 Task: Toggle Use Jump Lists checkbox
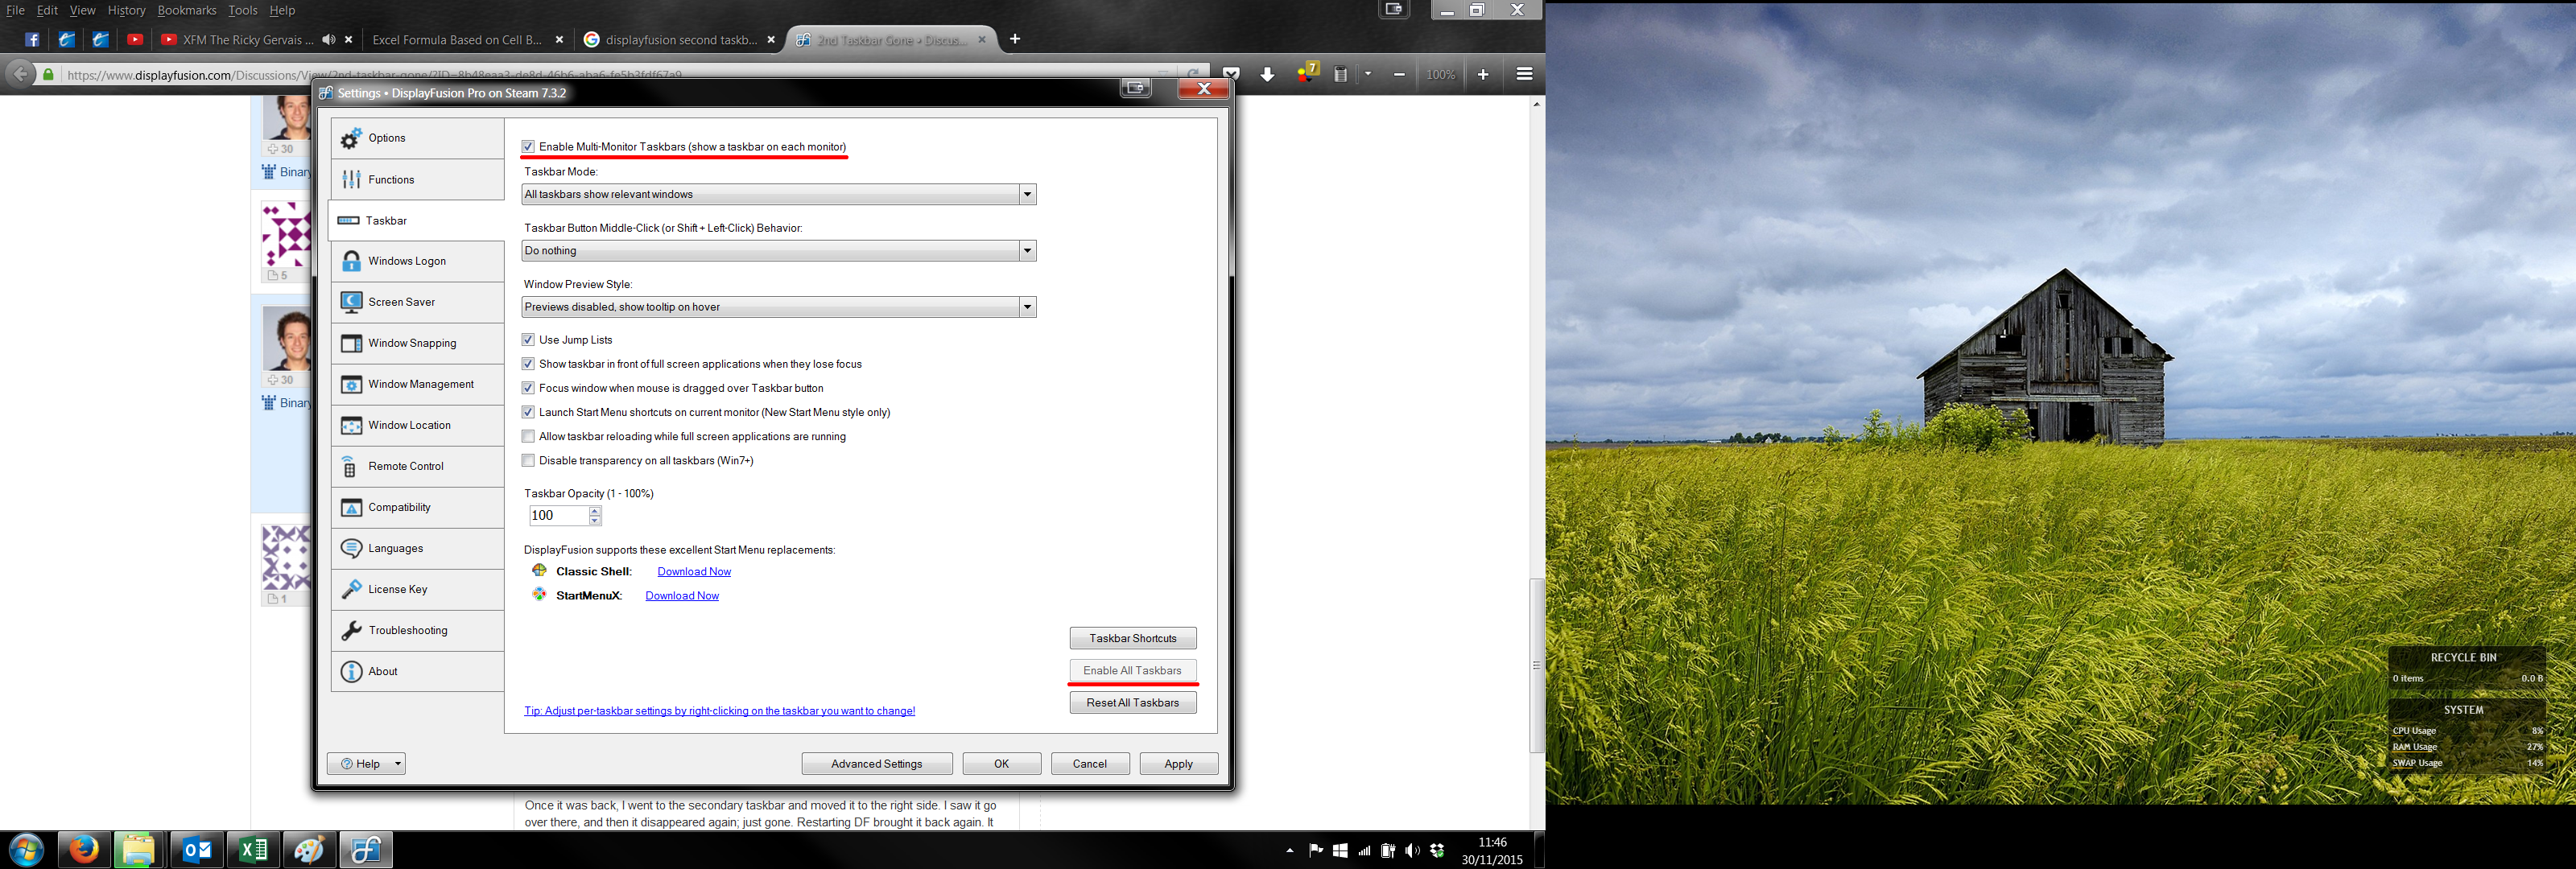pyautogui.click(x=528, y=340)
